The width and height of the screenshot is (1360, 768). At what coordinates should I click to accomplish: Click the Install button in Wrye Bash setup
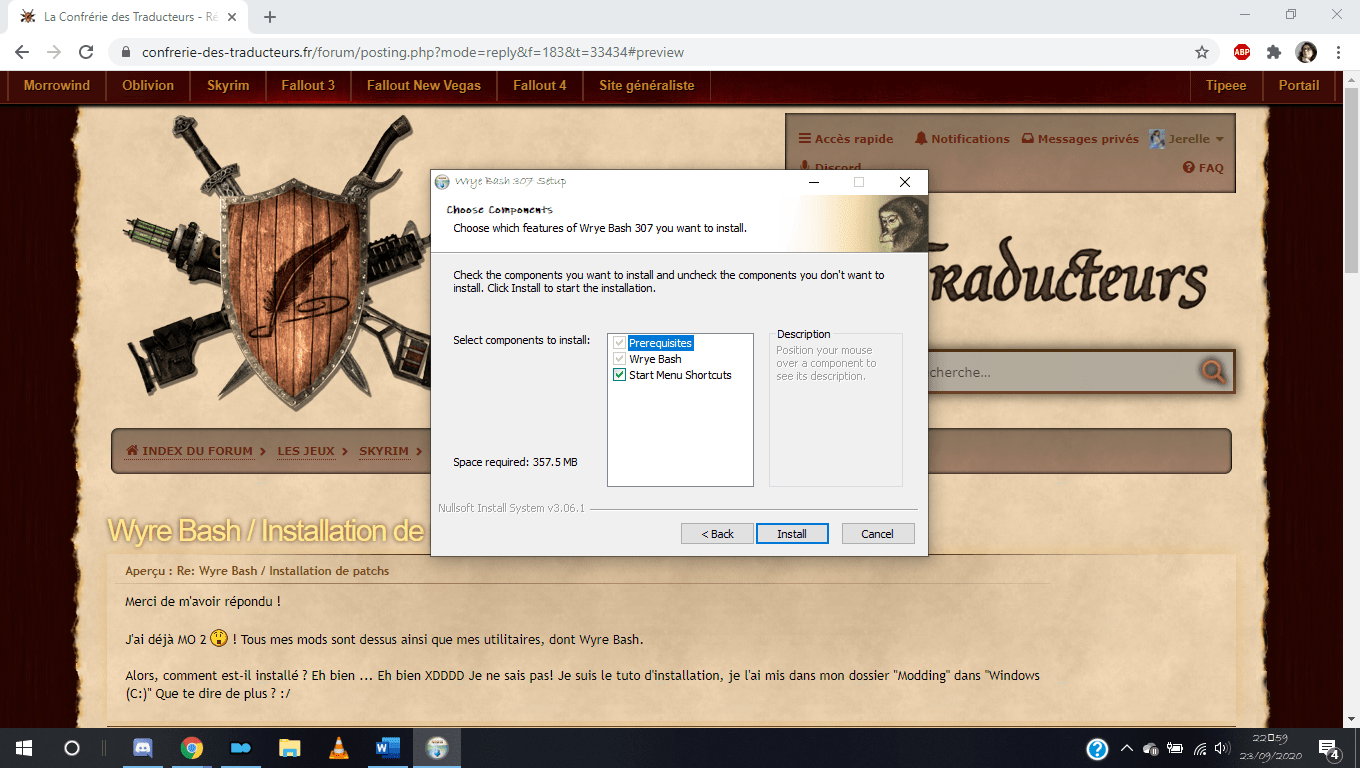click(792, 534)
